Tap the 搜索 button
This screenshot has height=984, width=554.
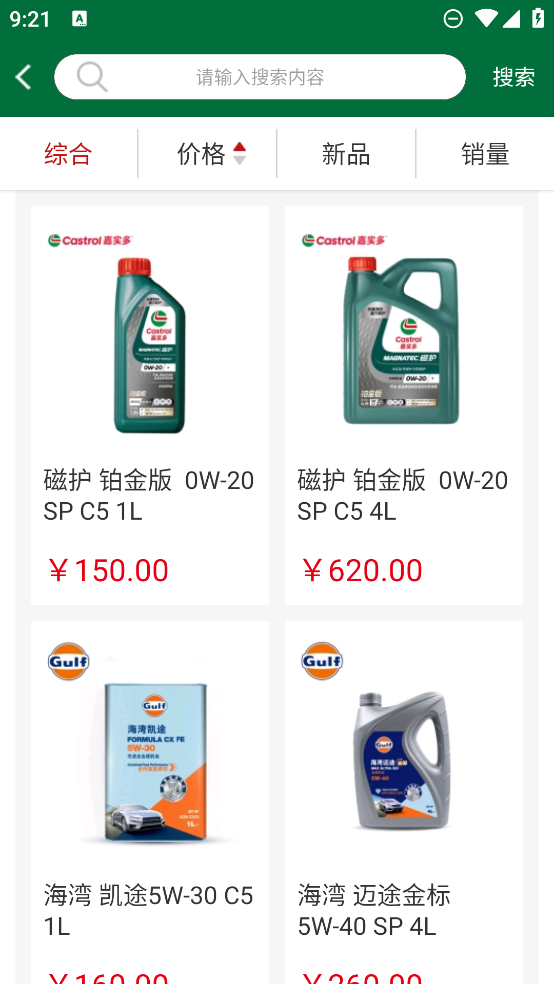[514, 77]
